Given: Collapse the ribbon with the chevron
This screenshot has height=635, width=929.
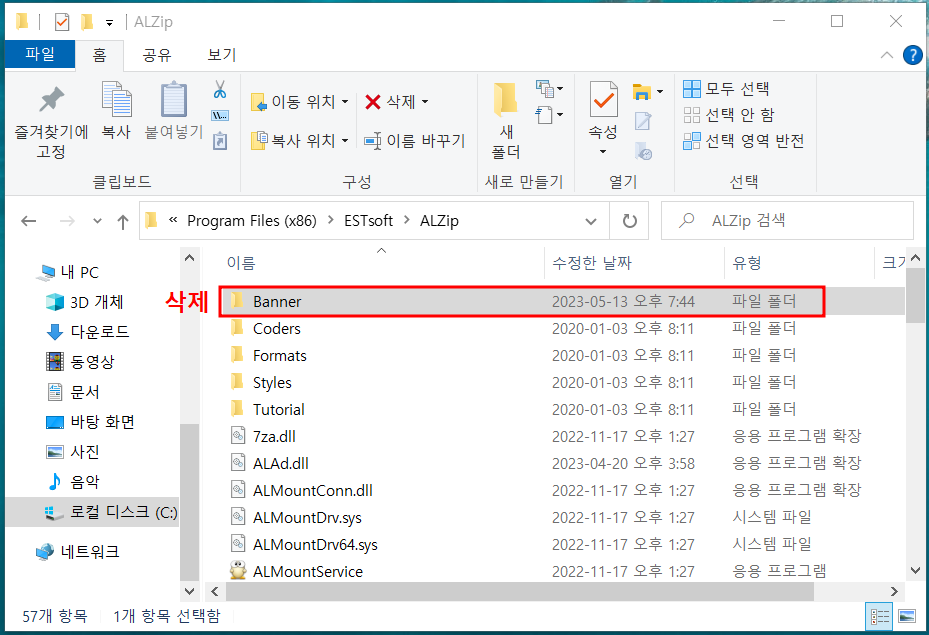Looking at the screenshot, I should click(887, 55).
